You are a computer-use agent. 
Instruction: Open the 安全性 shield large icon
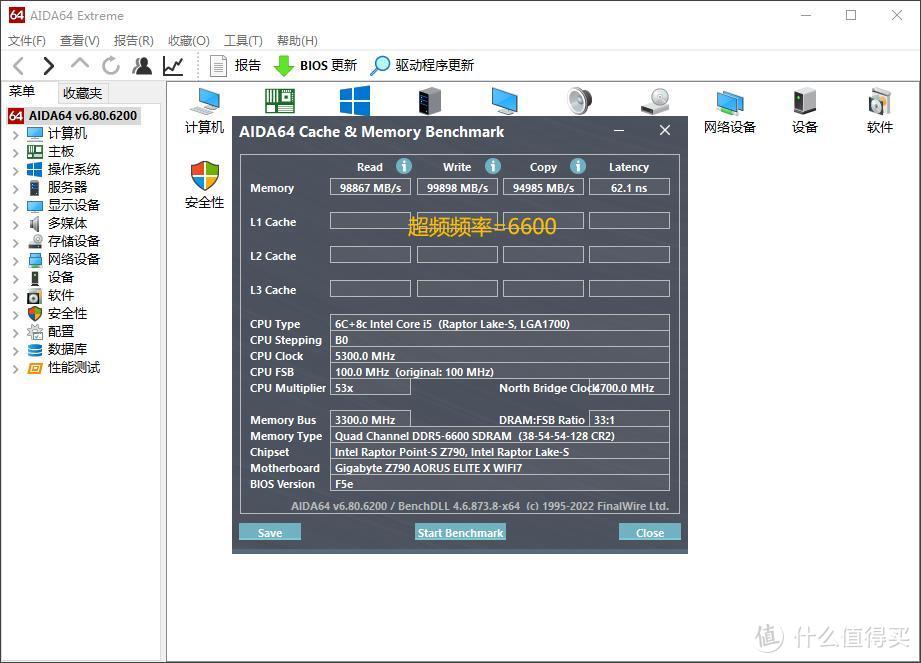point(204,185)
